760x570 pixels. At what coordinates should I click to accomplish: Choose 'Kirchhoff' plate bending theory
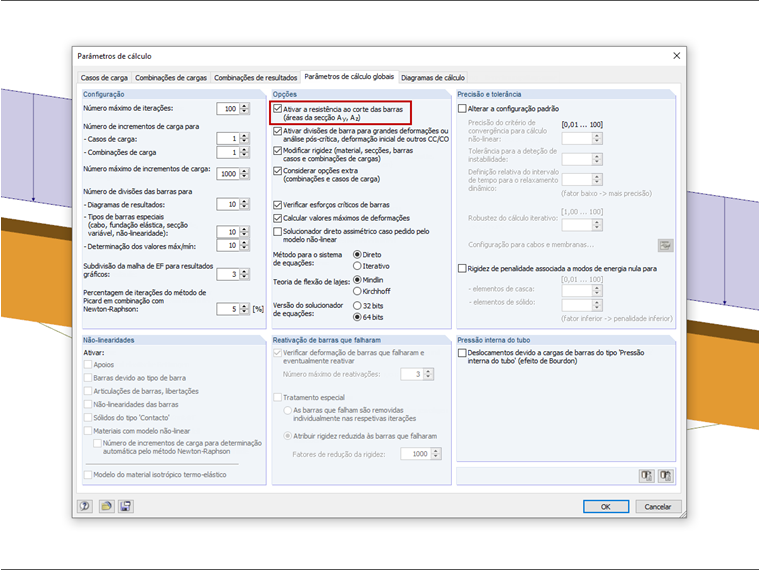click(357, 291)
